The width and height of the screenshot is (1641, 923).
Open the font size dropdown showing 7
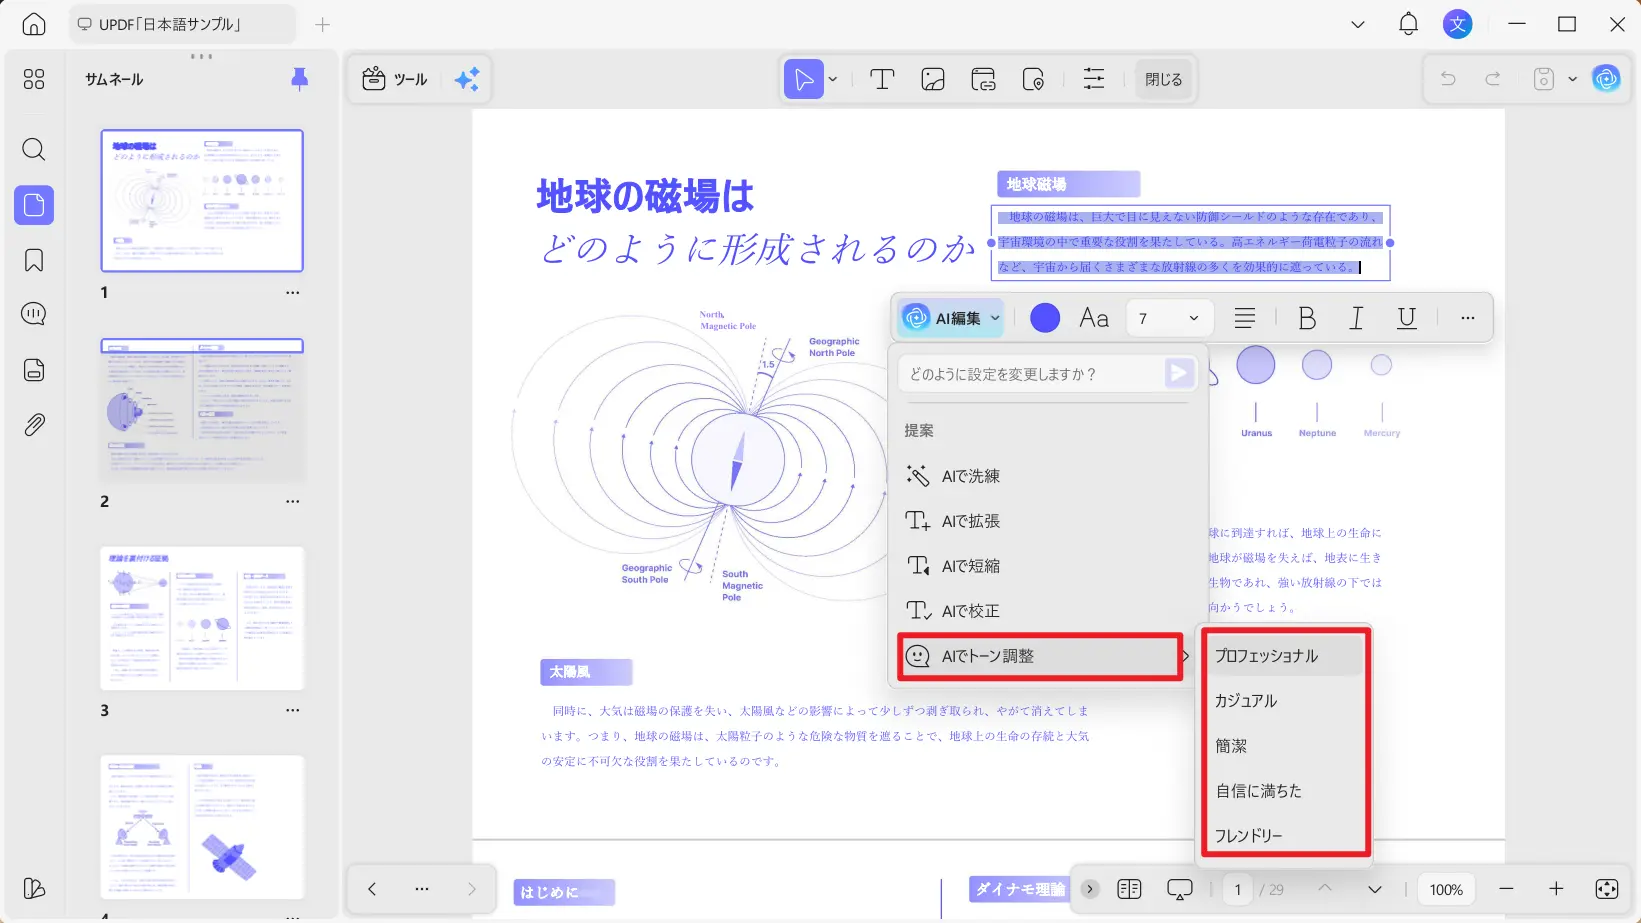[1168, 317]
